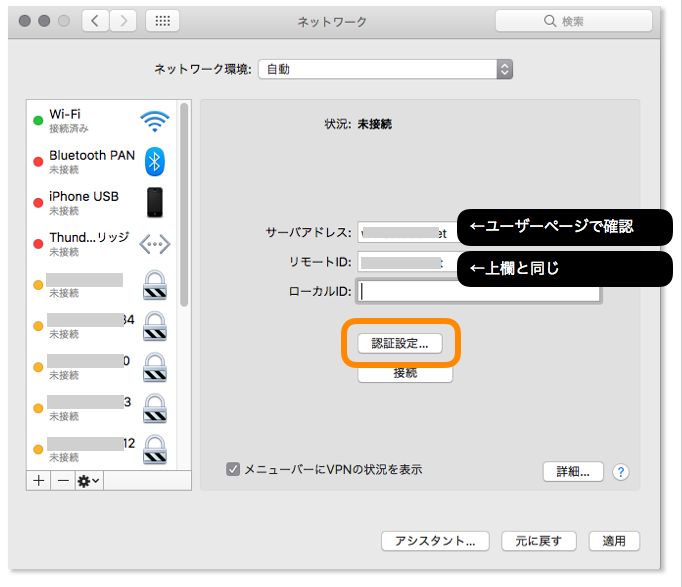The width and height of the screenshot is (682, 587).
Task: Select iPhone USB service
Action: [x=102, y=203]
